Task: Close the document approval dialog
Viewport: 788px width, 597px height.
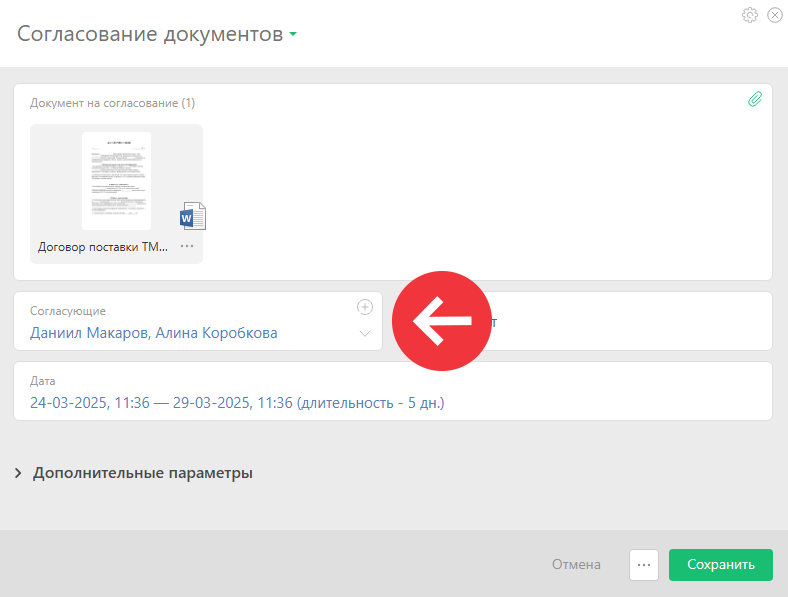Action: (x=775, y=15)
